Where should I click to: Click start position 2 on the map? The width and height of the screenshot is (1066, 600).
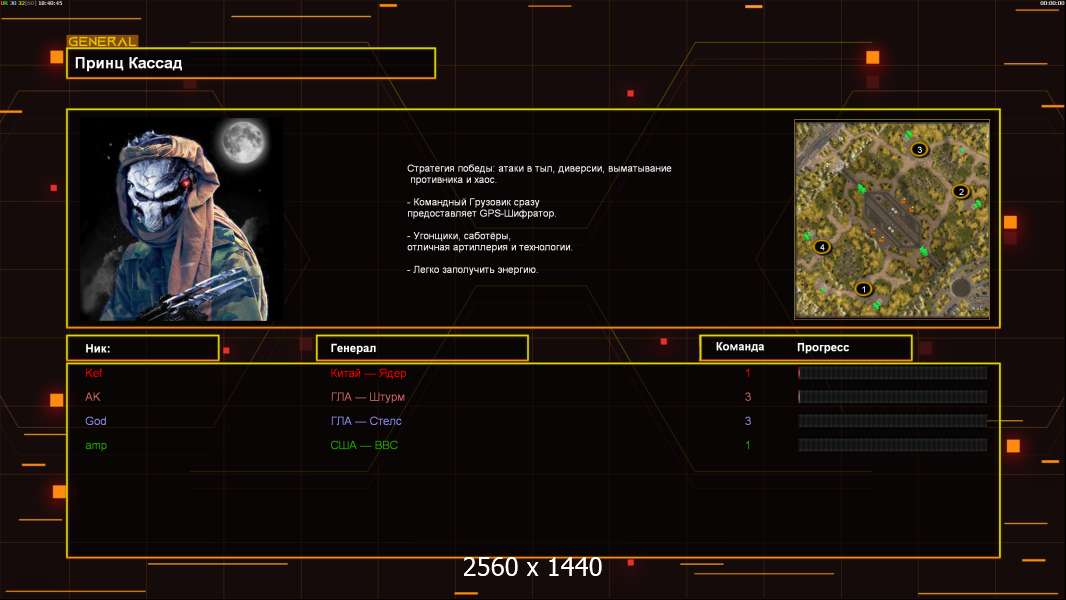point(961,191)
